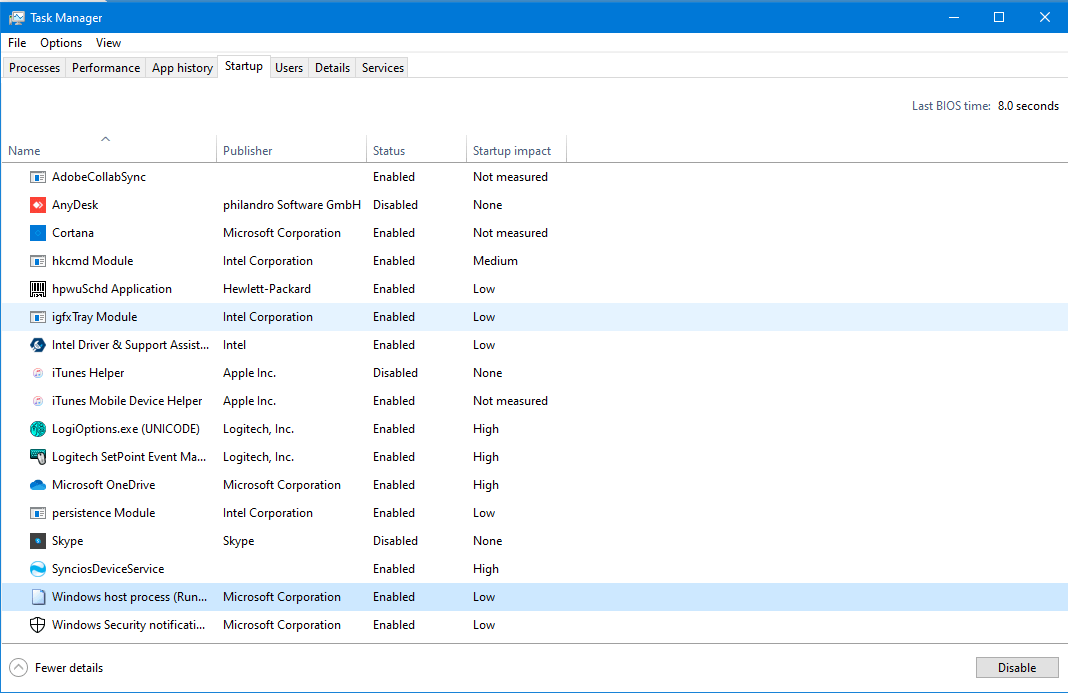Click the Microsoft OneDrive cloud icon
The height and width of the screenshot is (693, 1068).
[38, 485]
